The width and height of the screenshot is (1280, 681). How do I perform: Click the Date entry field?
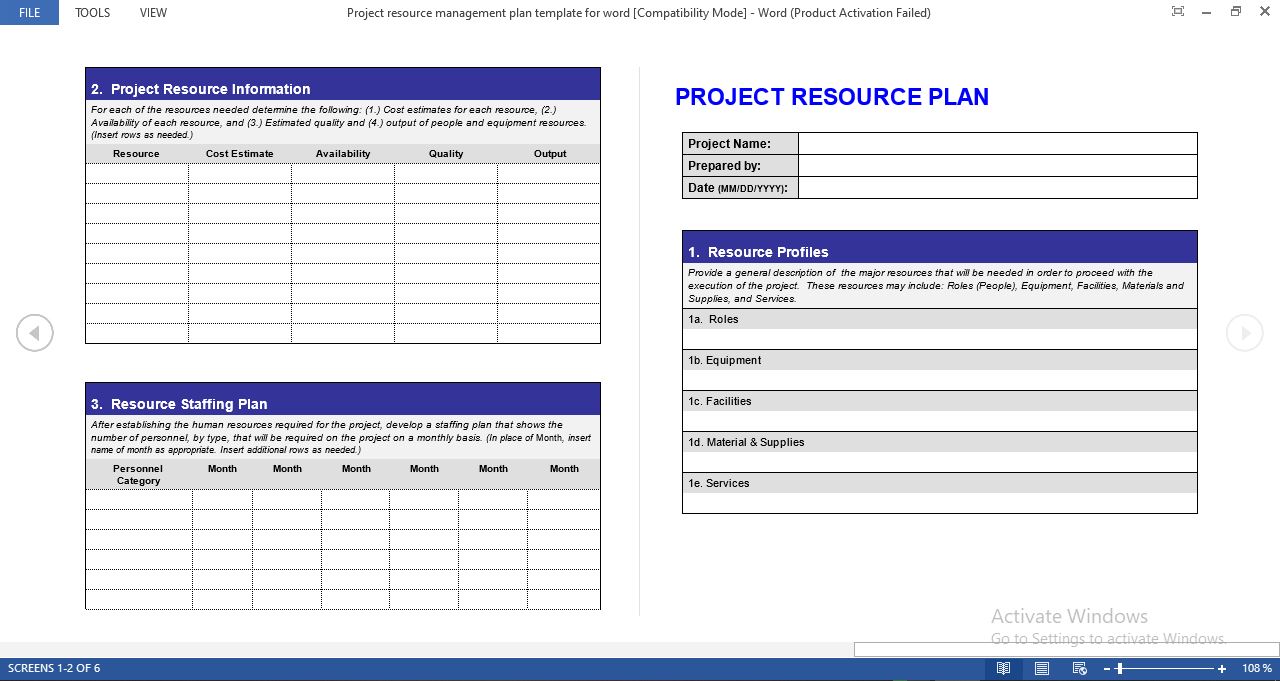pos(997,187)
